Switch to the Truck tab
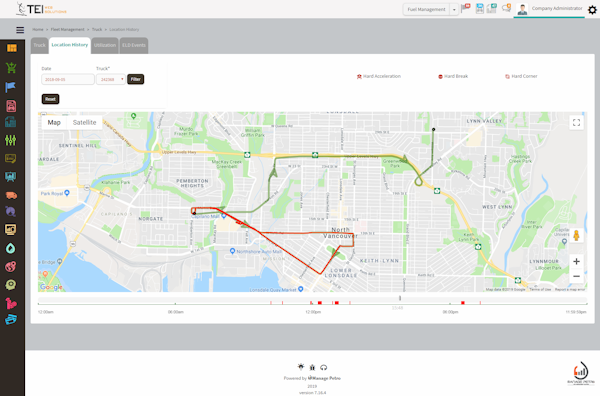The image size is (600, 396). [39, 45]
